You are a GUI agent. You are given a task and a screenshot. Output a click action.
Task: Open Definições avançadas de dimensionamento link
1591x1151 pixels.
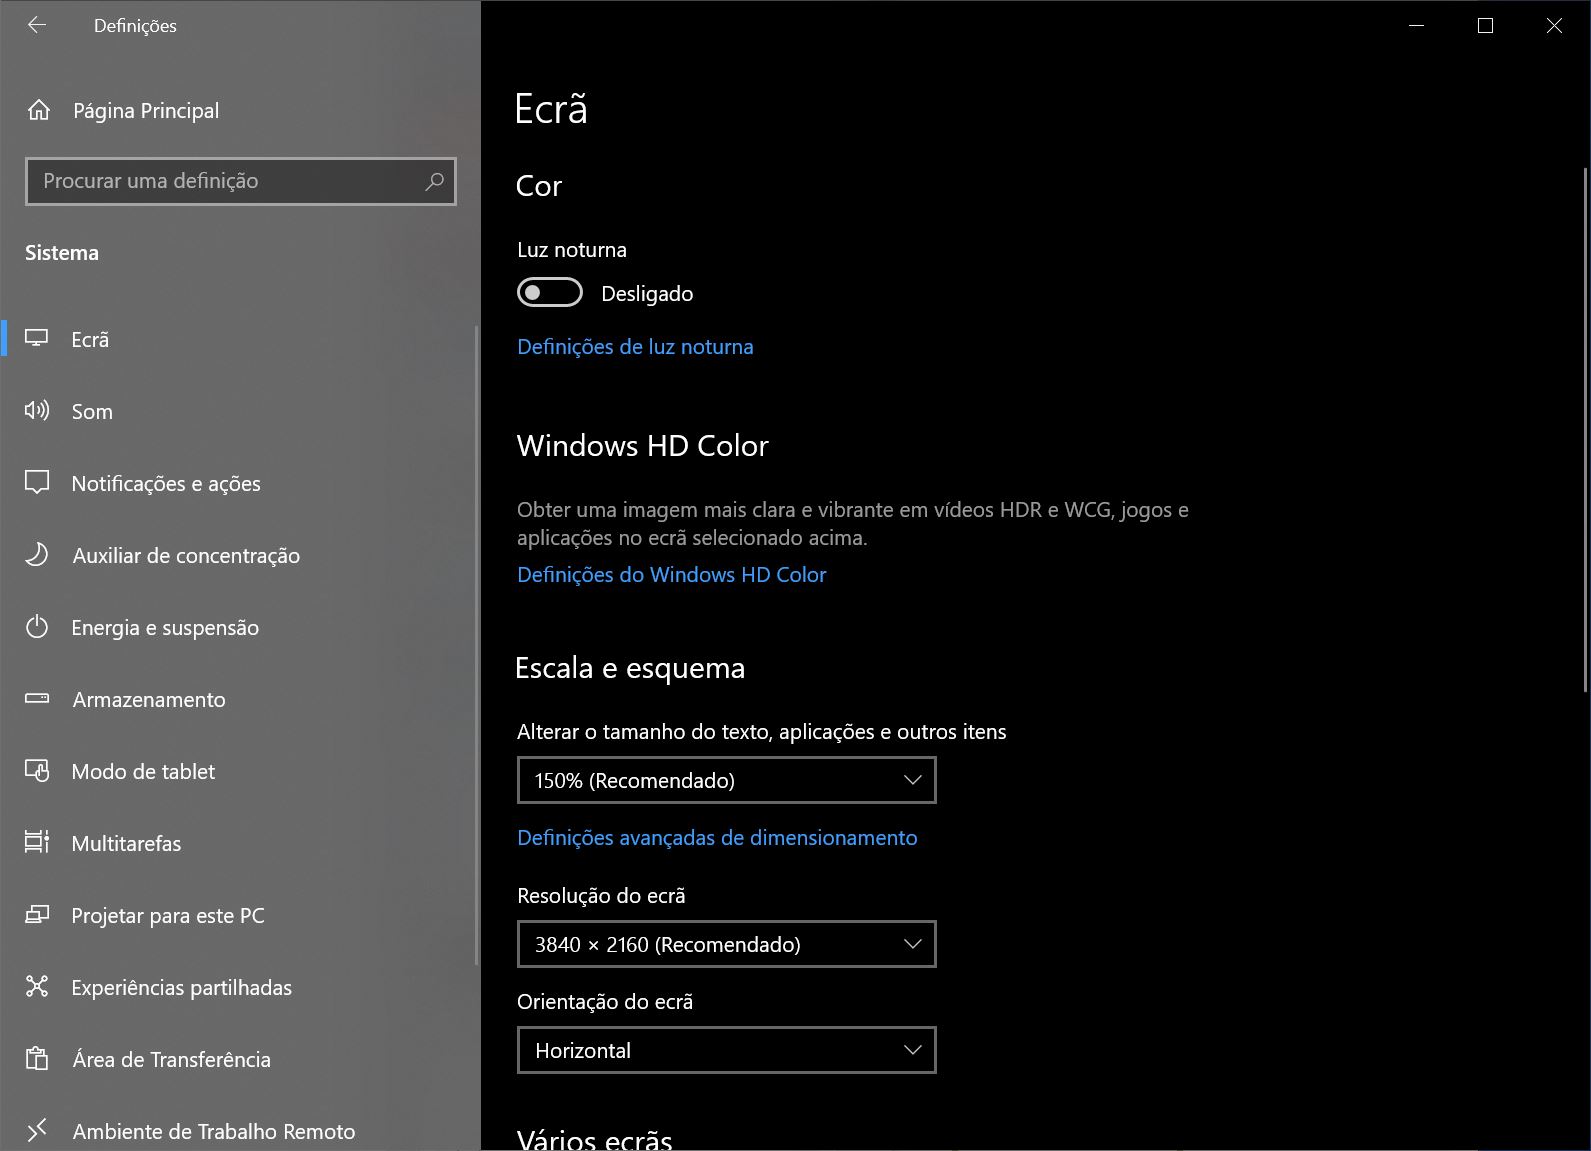click(717, 838)
